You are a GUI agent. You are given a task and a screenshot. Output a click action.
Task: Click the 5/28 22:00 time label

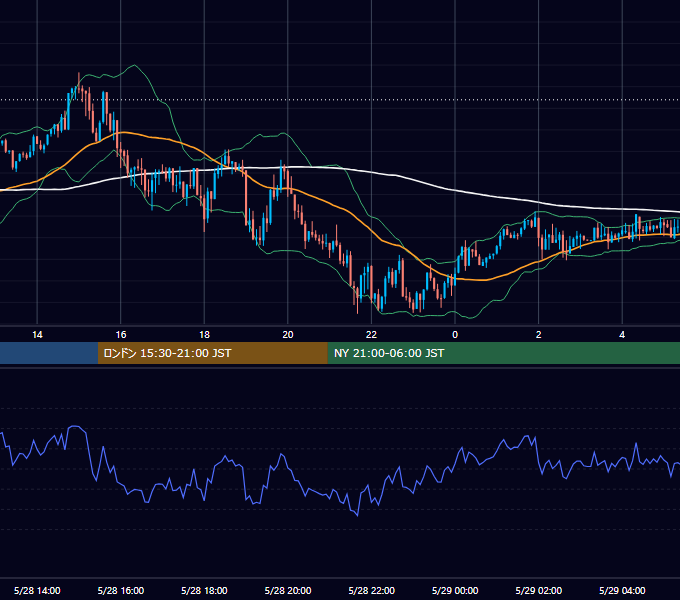pos(372,590)
